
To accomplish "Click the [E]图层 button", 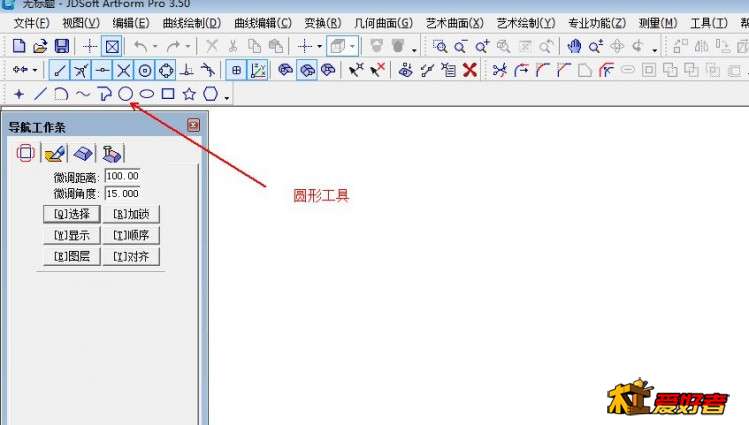I will (x=72, y=256).
